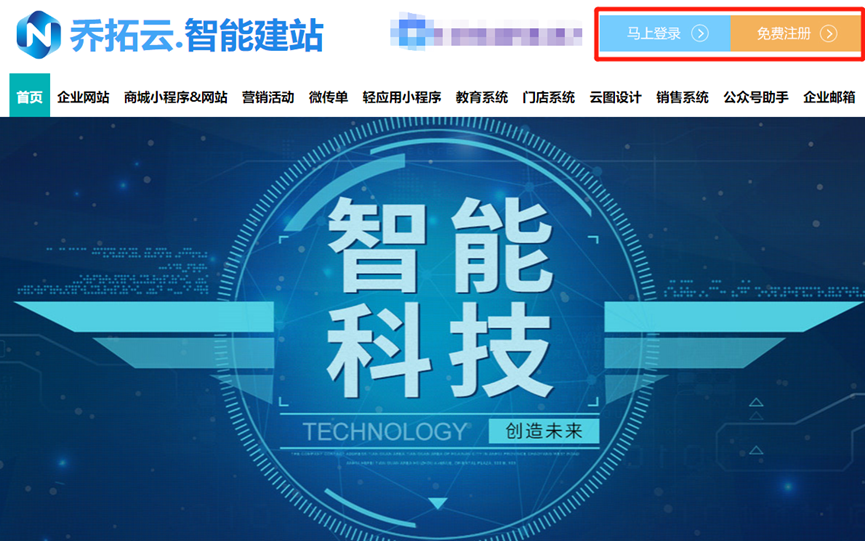This screenshot has height=541, width=865.
Task: Go to 商城小程序&网站 menu item
Action: 175,98
